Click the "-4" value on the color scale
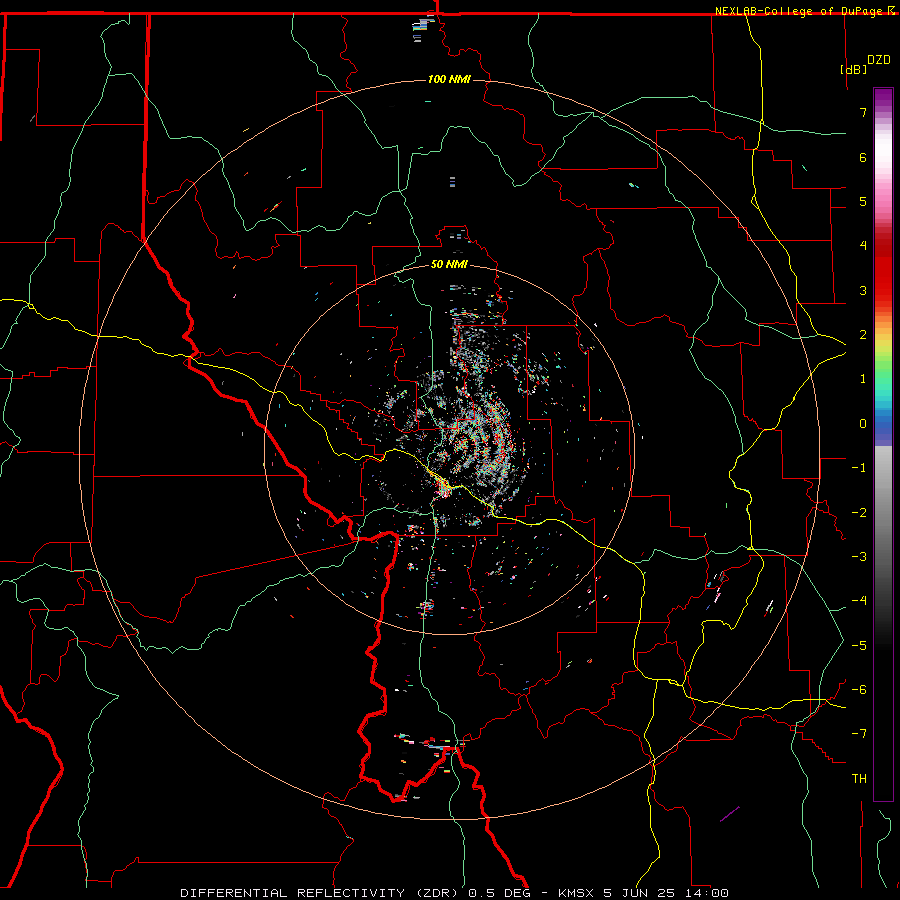The width and height of the screenshot is (900, 900). [859, 601]
